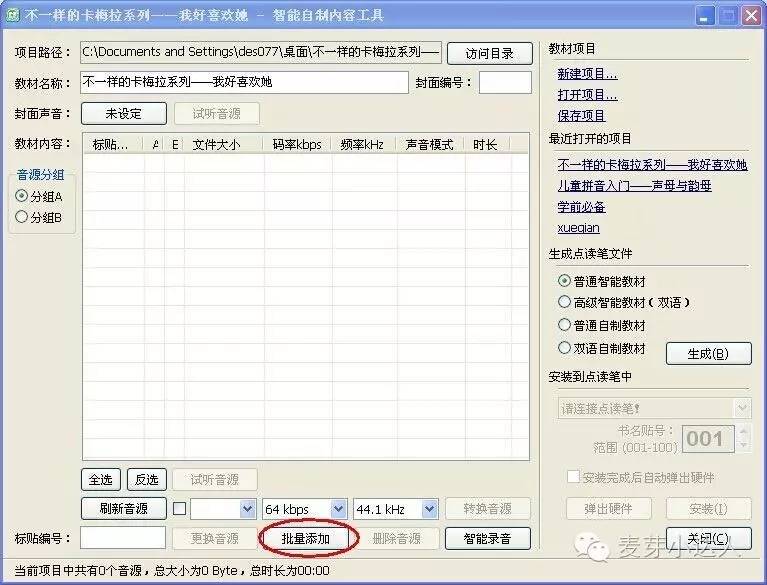The height and width of the screenshot is (585, 767).
Task: Select 分组B radio button
Action: coord(21,217)
